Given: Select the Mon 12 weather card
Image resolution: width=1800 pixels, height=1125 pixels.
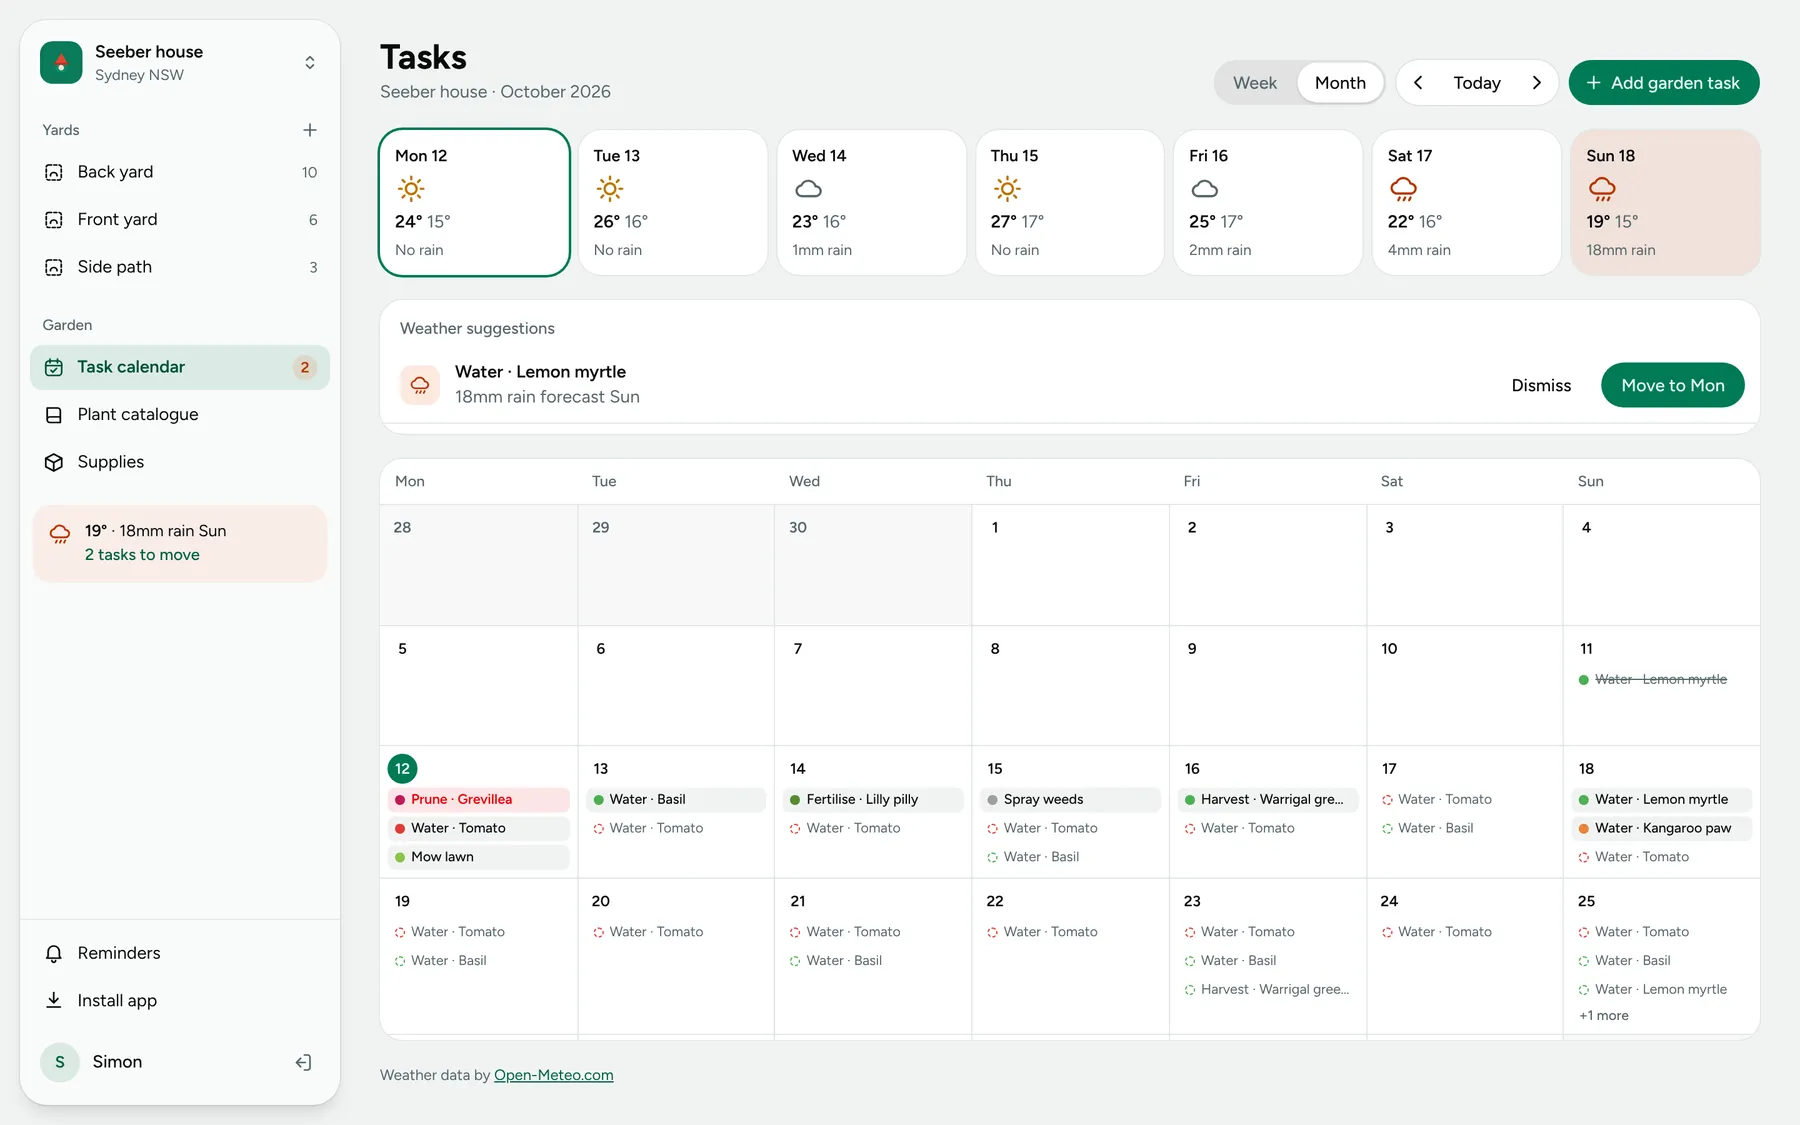Looking at the screenshot, I should pos(474,202).
